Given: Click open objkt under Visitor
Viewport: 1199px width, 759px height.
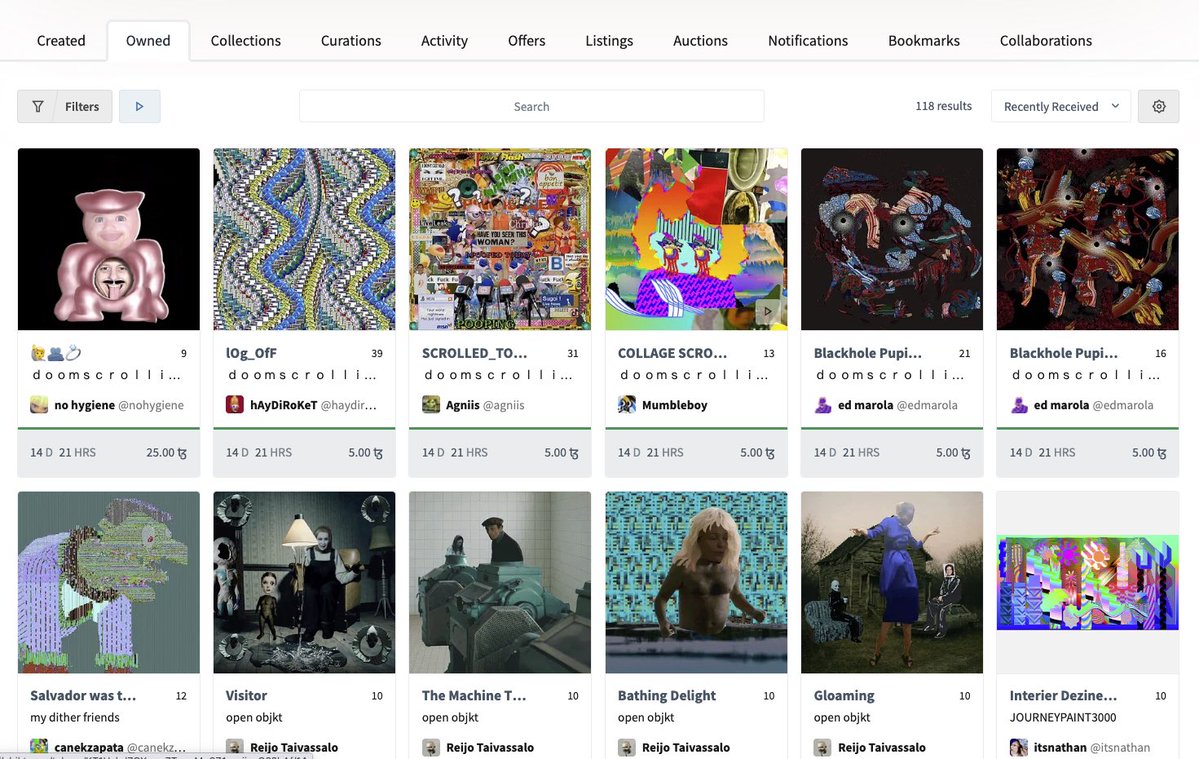Looking at the screenshot, I should (x=254, y=717).
